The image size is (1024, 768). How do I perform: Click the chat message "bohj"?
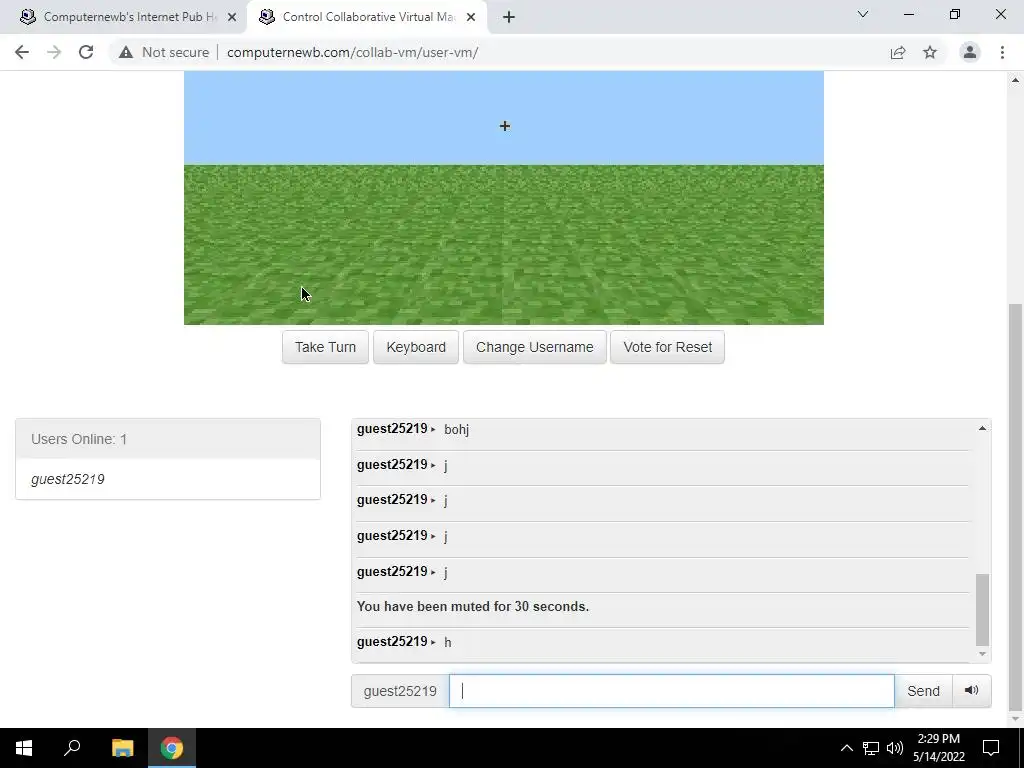tap(456, 429)
